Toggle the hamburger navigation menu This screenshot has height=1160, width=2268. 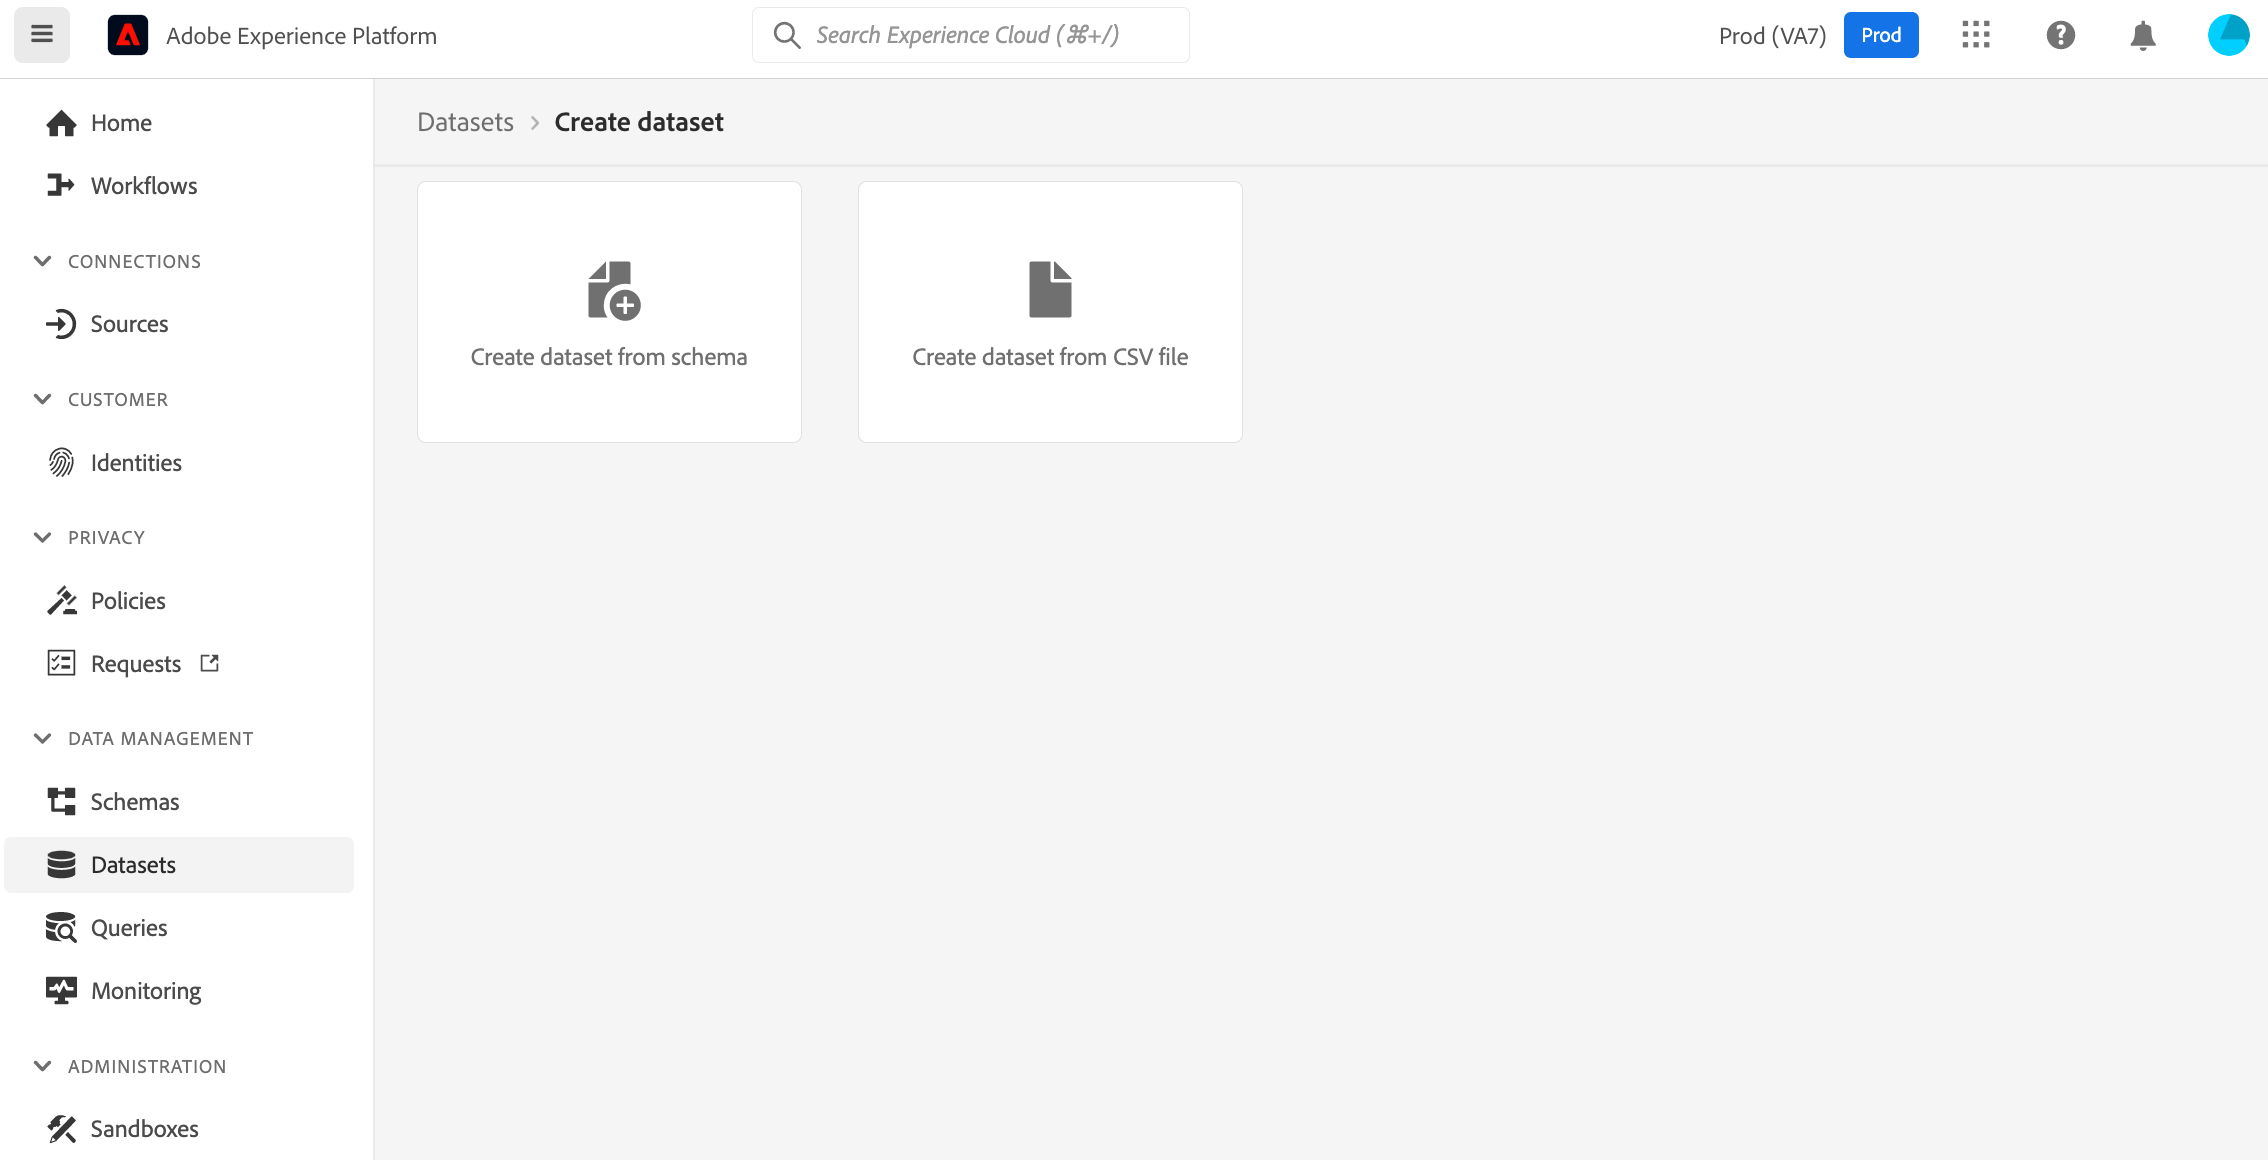pyautogui.click(x=42, y=35)
